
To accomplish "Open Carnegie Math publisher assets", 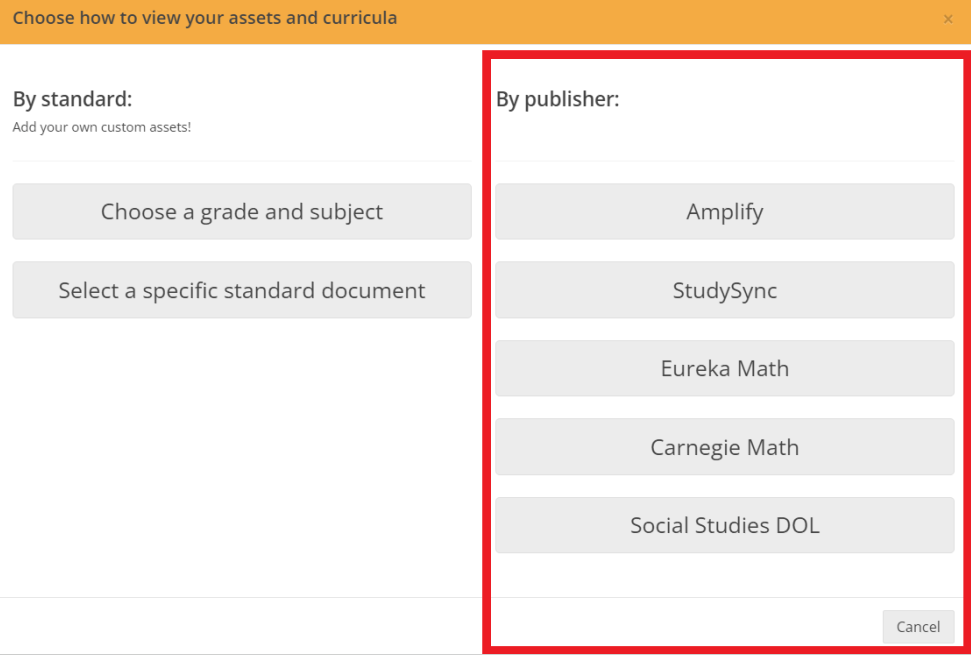I will point(724,446).
